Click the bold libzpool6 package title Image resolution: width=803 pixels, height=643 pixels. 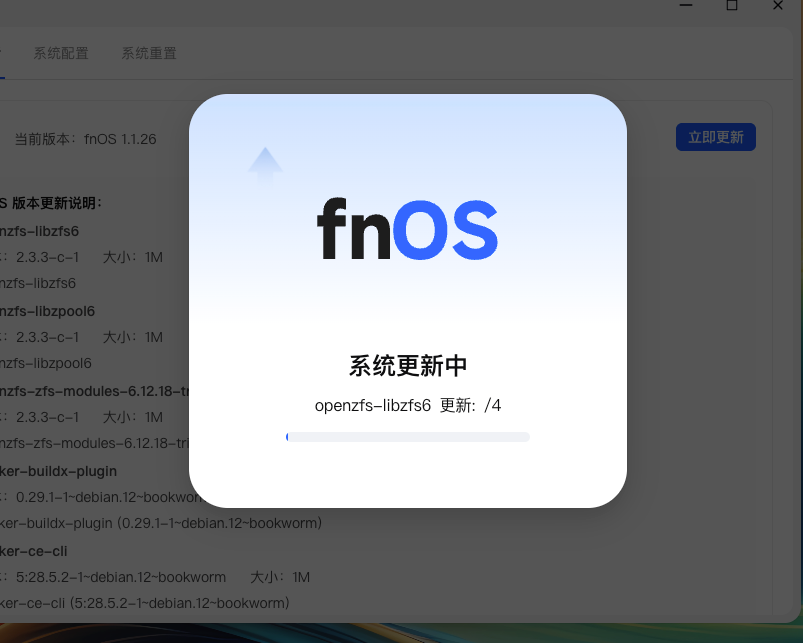pos(47,311)
